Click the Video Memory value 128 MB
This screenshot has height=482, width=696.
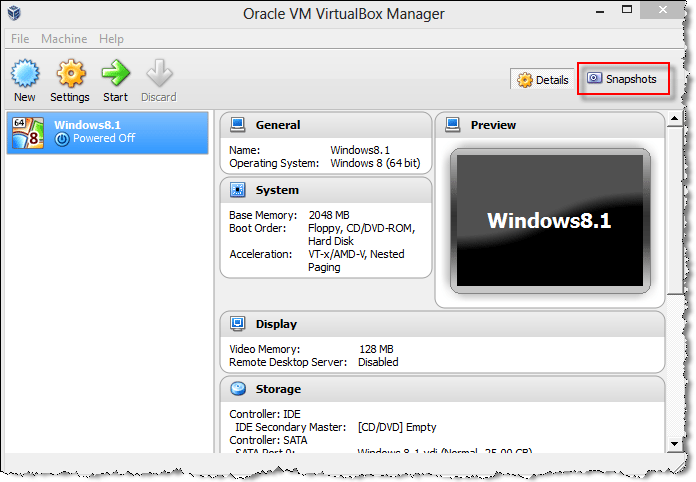[376, 349]
